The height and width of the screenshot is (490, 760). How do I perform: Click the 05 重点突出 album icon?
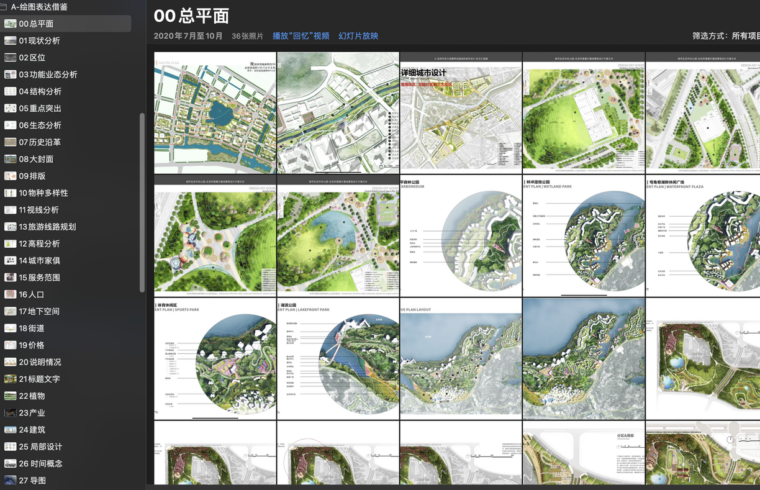(10, 109)
